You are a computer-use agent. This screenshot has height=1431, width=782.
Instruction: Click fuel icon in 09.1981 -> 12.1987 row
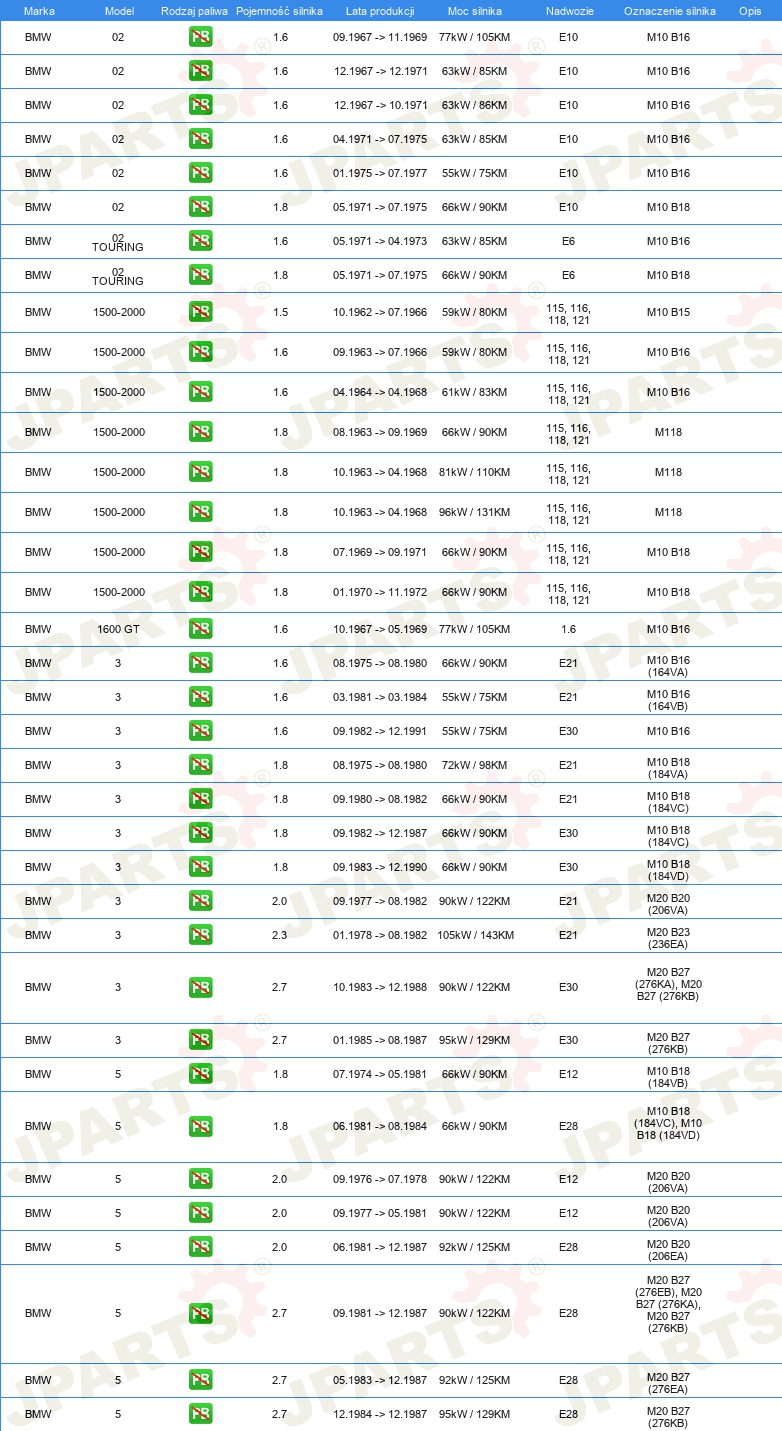(200, 1313)
